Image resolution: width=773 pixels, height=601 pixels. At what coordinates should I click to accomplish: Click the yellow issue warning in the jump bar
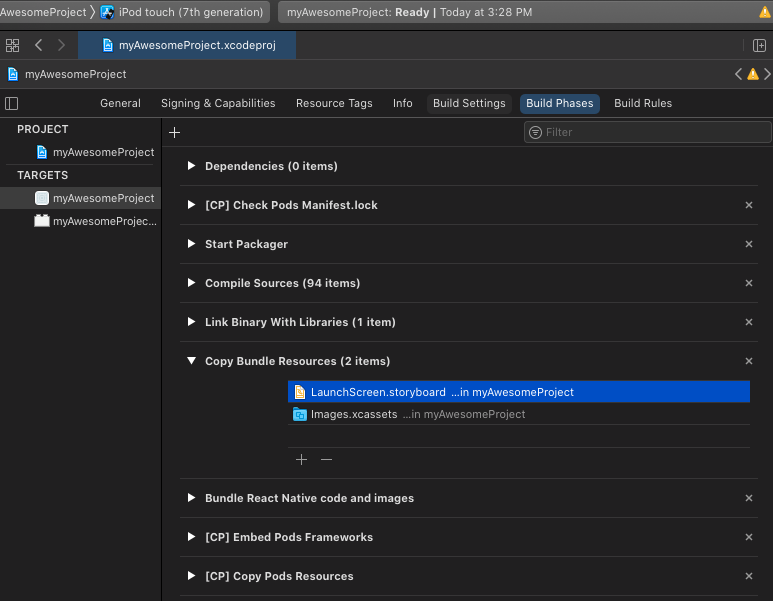753,74
